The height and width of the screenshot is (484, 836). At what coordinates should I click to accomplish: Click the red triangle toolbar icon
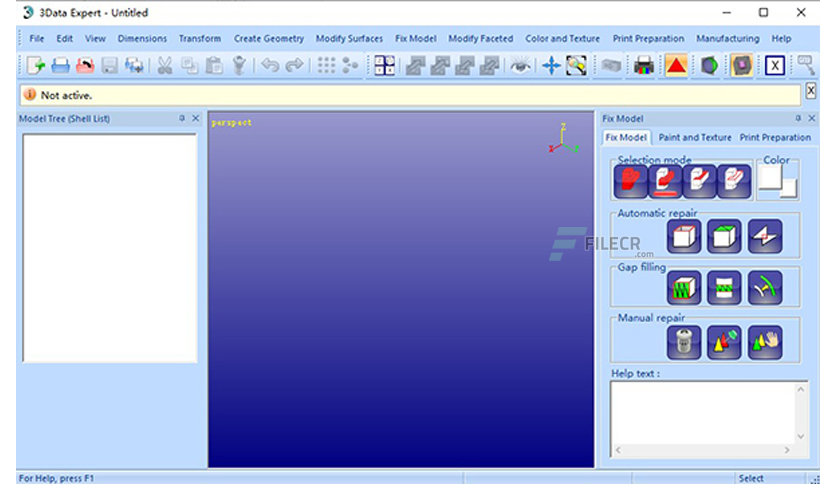click(x=676, y=66)
